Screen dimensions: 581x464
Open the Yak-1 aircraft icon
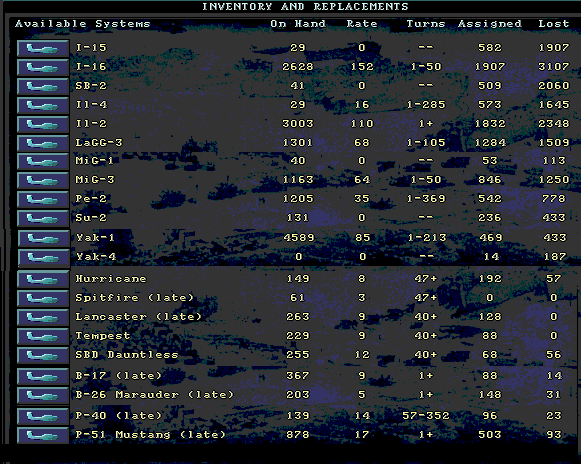coord(44,238)
